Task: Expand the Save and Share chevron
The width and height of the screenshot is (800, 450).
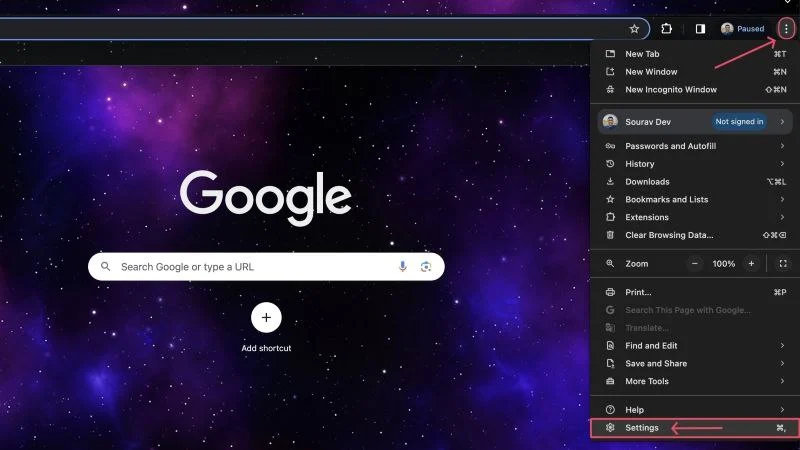Action: click(x=782, y=363)
